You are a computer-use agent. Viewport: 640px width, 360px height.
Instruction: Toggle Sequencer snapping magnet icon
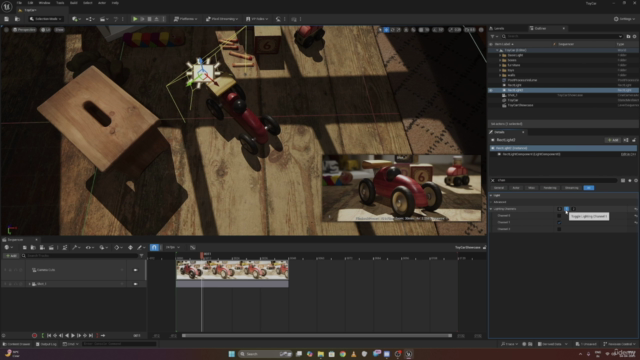[154, 247]
